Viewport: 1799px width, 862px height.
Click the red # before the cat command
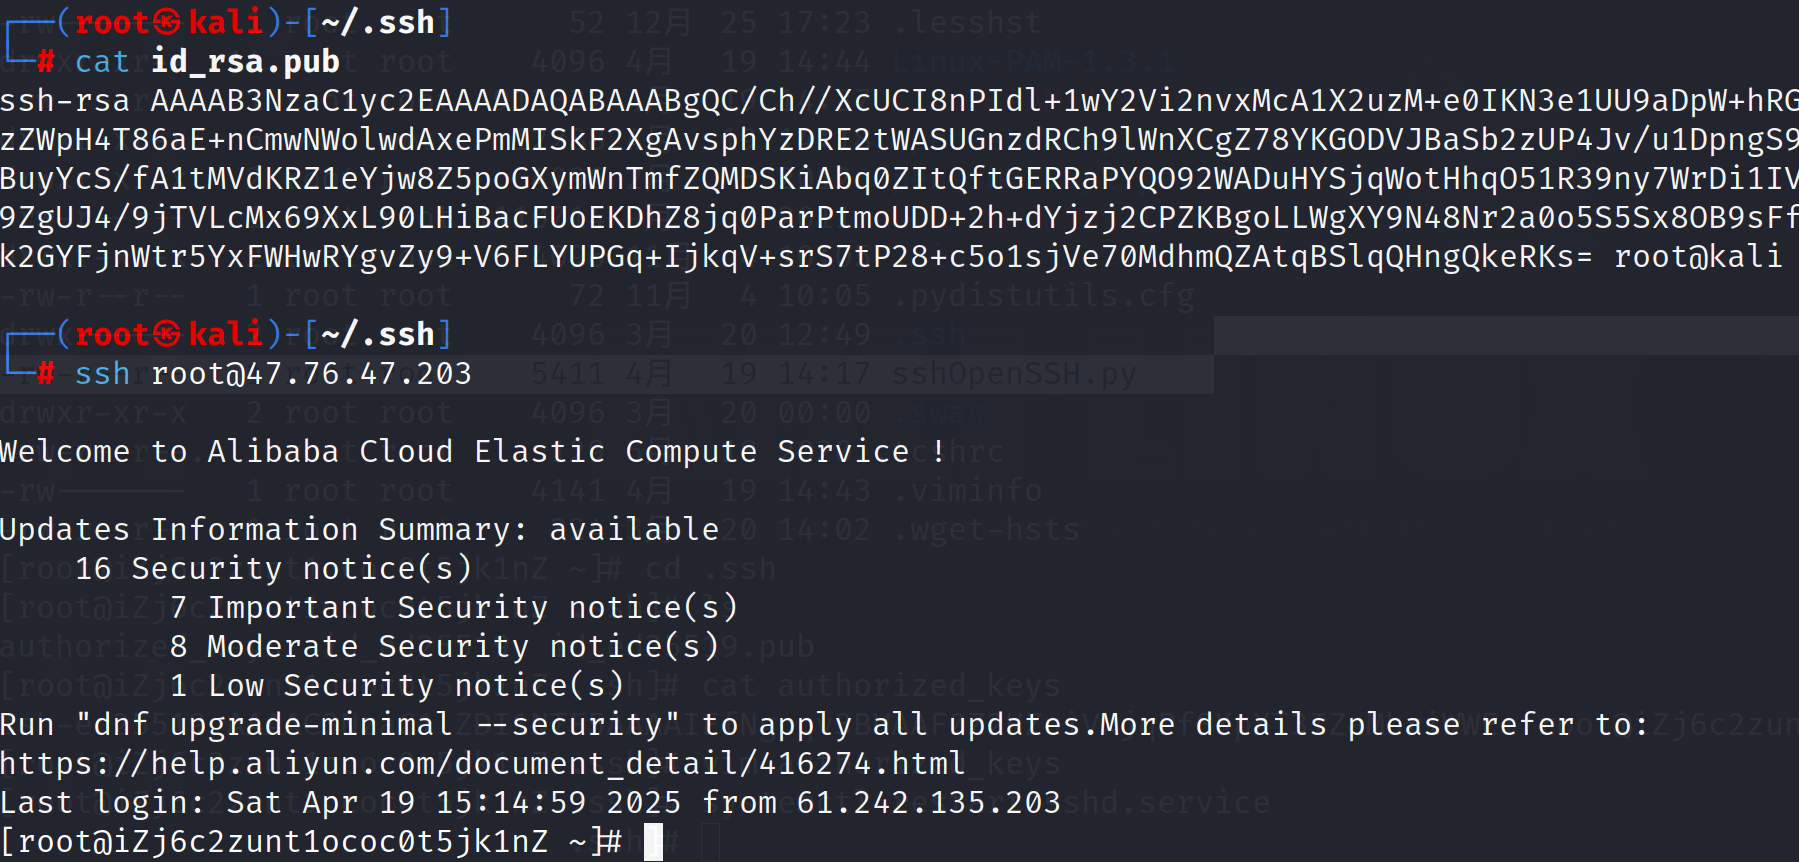click(x=46, y=62)
